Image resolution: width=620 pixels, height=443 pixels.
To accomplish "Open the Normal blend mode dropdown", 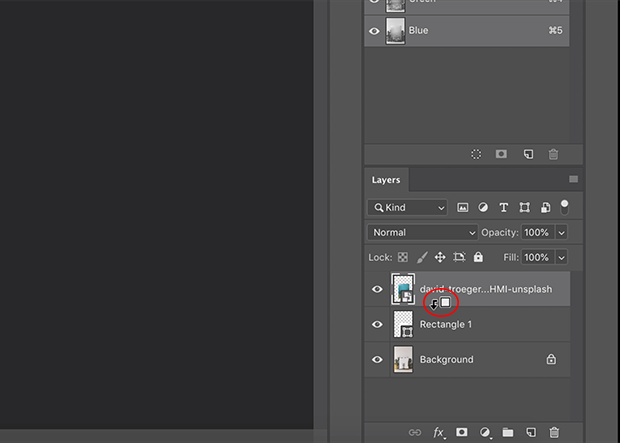I will (422, 233).
